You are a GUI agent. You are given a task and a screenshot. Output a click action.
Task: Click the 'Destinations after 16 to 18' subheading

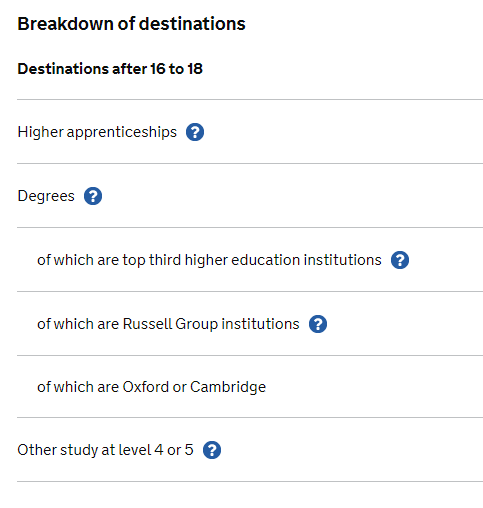(110, 69)
